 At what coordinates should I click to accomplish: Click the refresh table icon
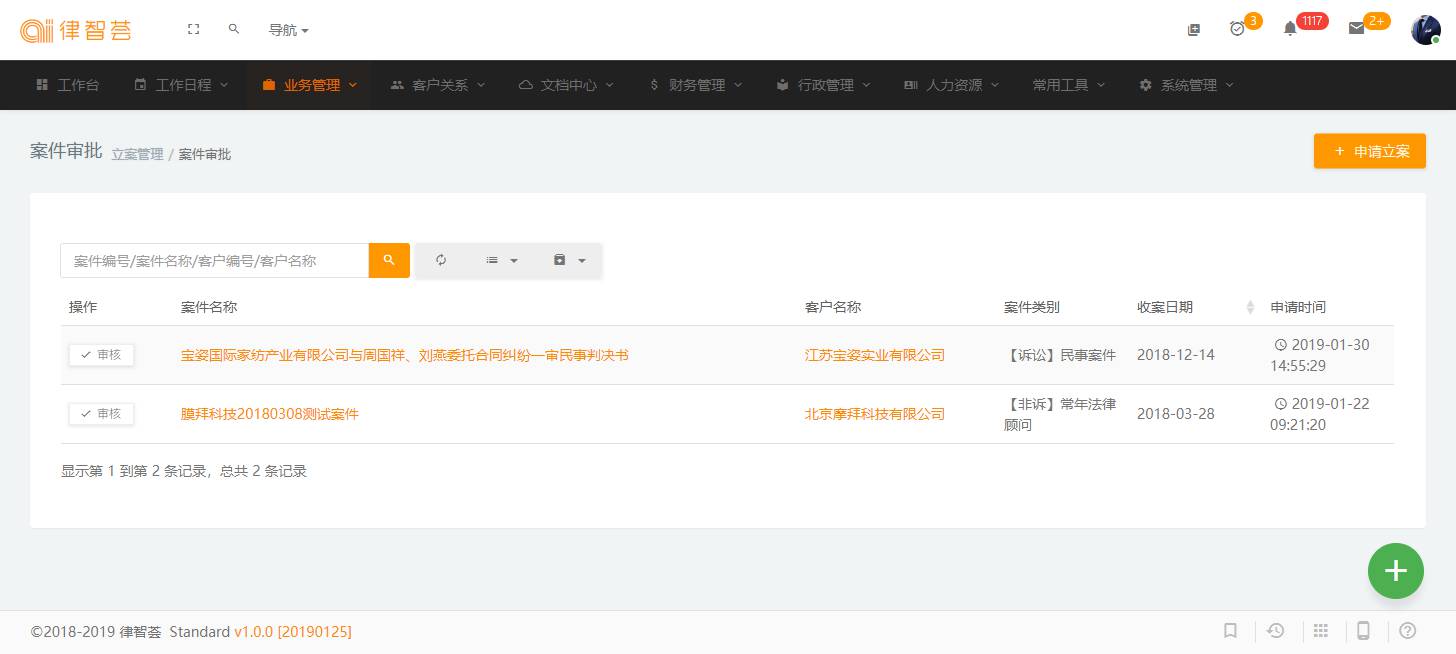click(x=441, y=260)
